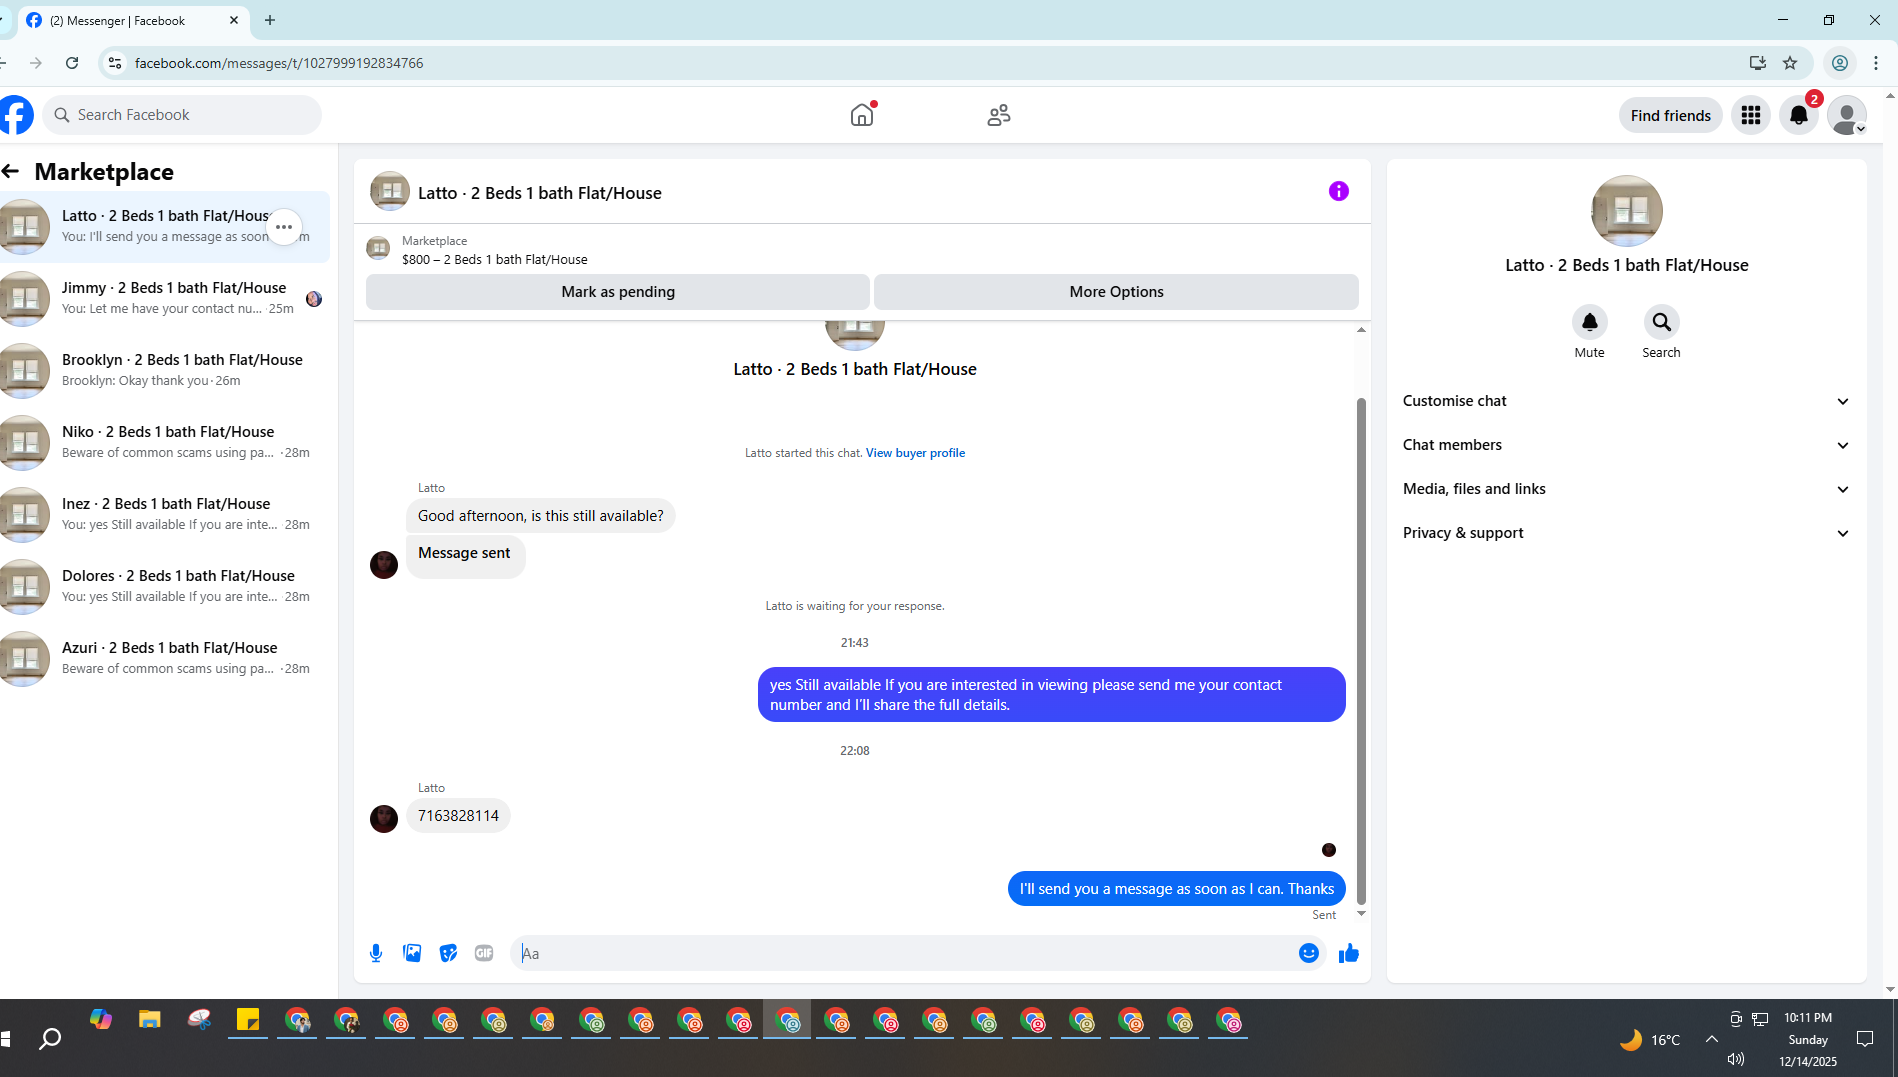1898x1077 pixels.
Task: Open the Dolores conversation
Action: tap(165, 586)
